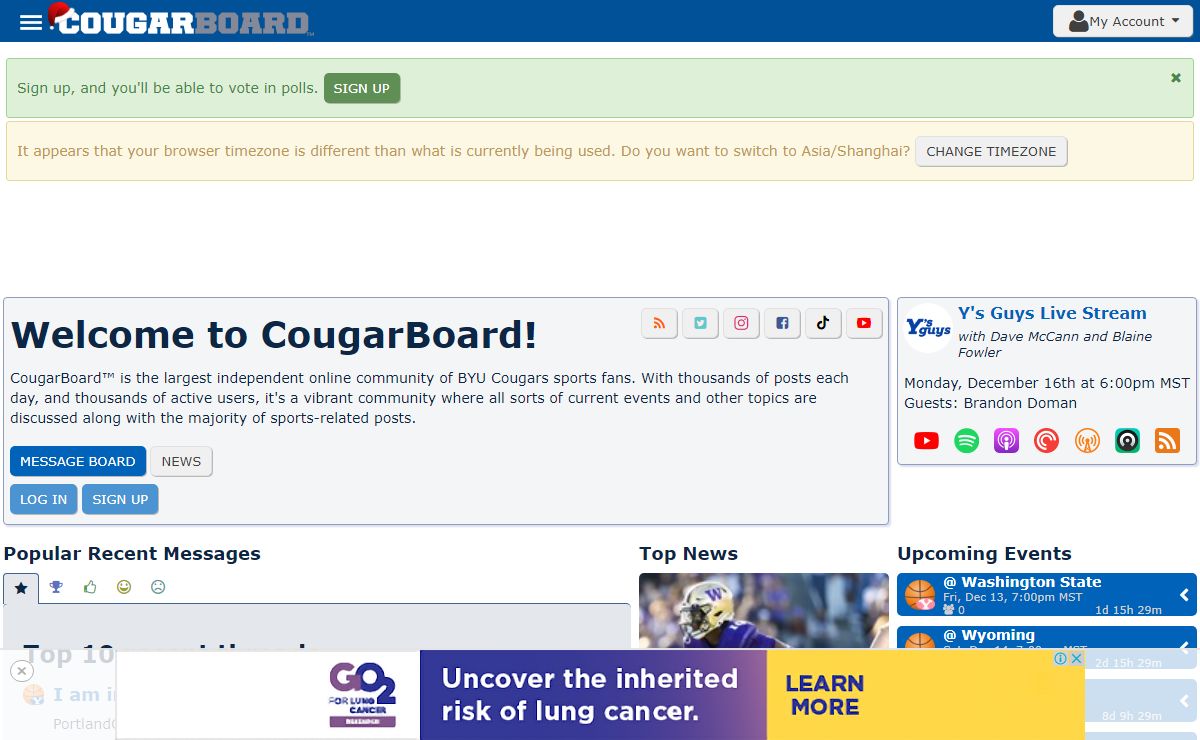Click 'Guests: Brandon Doman' text
Image resolution: width=1200 pixels, height=740 pixels.
(x=990, y=403)
